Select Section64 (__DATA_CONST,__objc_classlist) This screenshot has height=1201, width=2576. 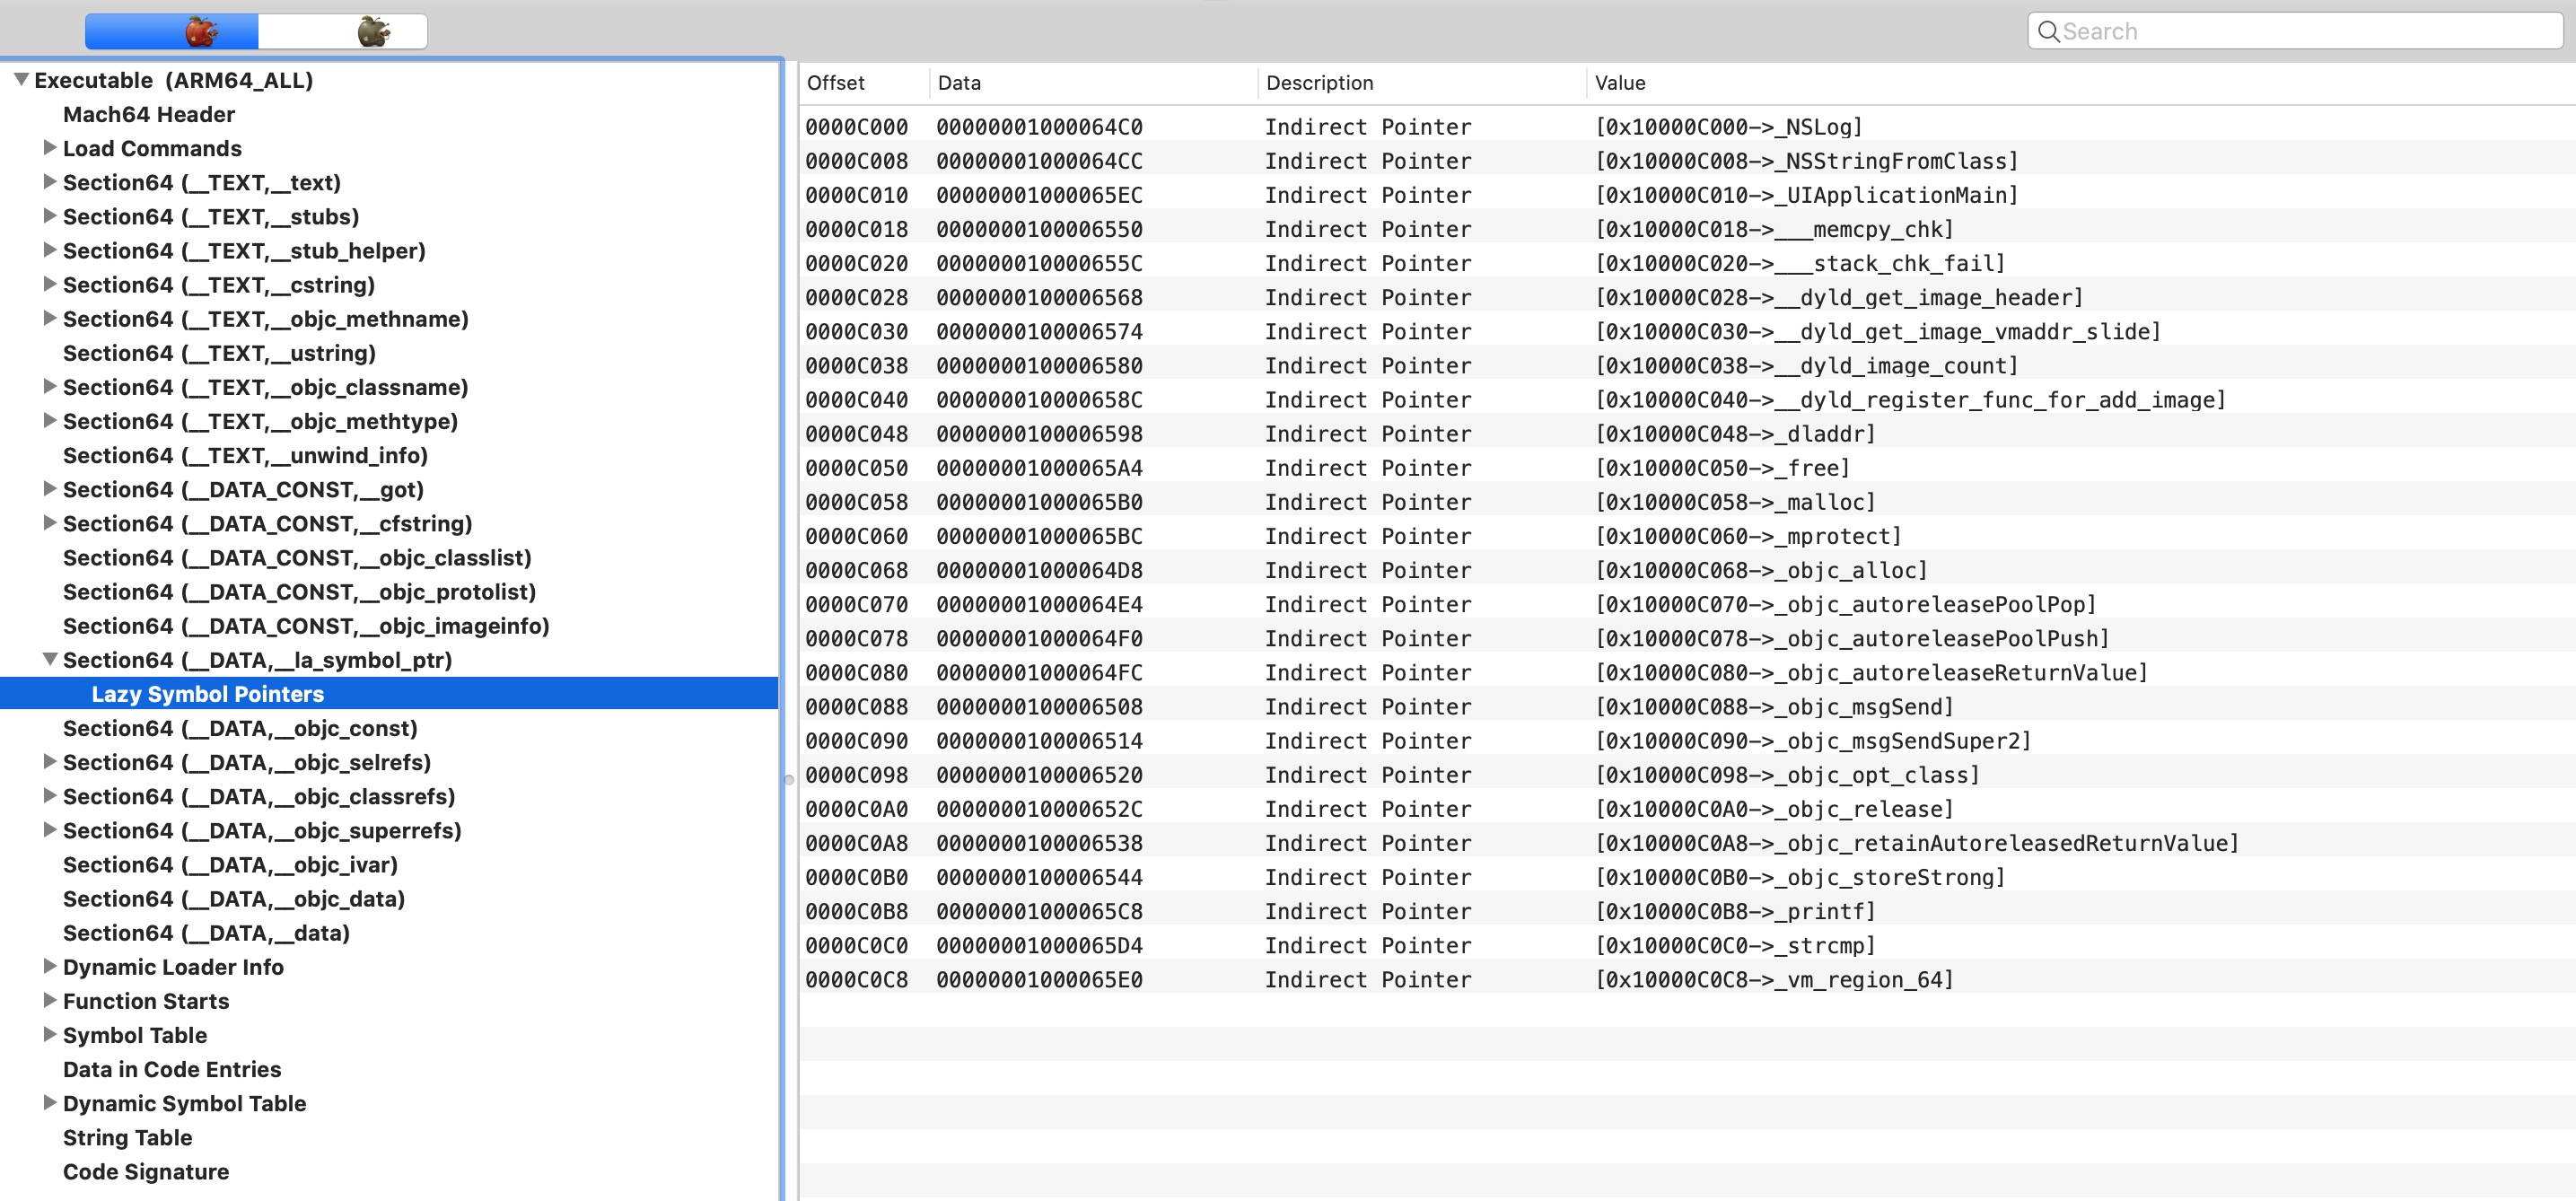(297, 557)
